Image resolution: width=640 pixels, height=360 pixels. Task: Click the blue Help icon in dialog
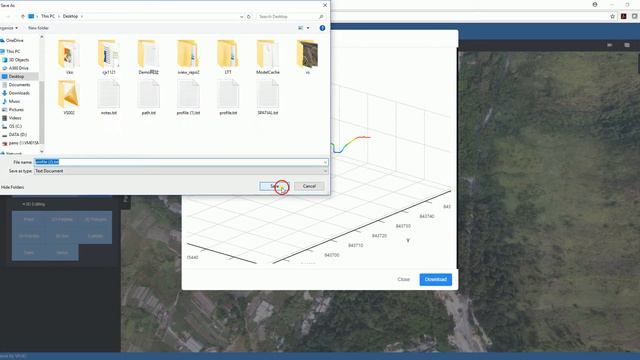322,28
